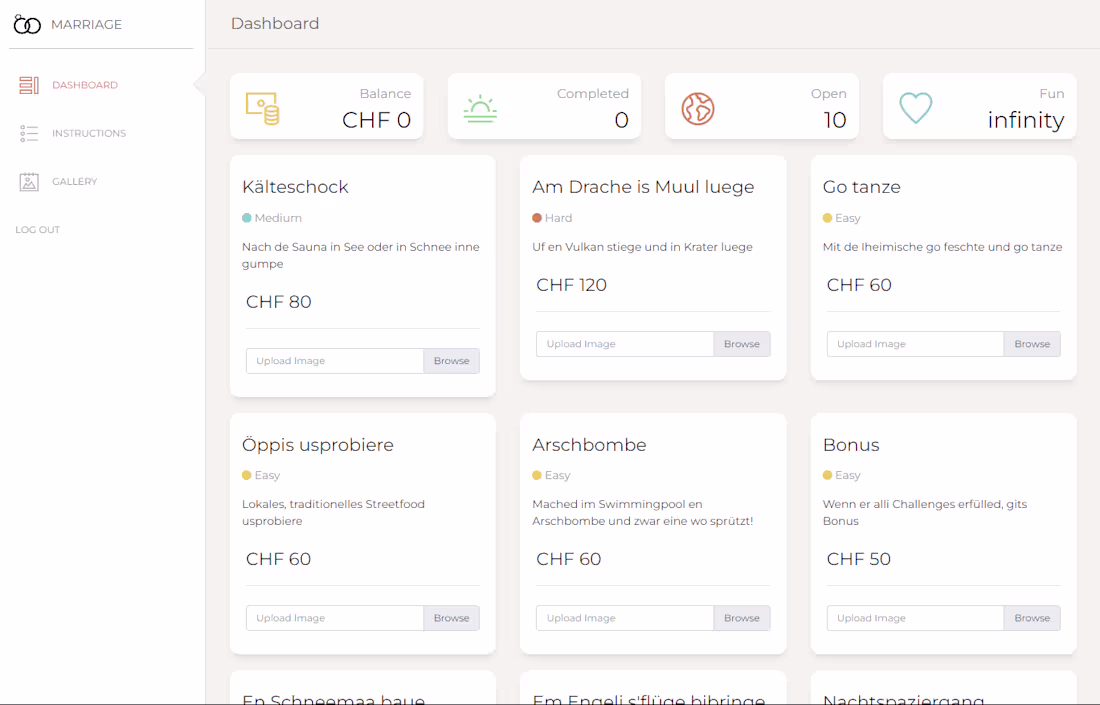Go to the Gallery page
Screen dimensions: 1100x705
75,181
